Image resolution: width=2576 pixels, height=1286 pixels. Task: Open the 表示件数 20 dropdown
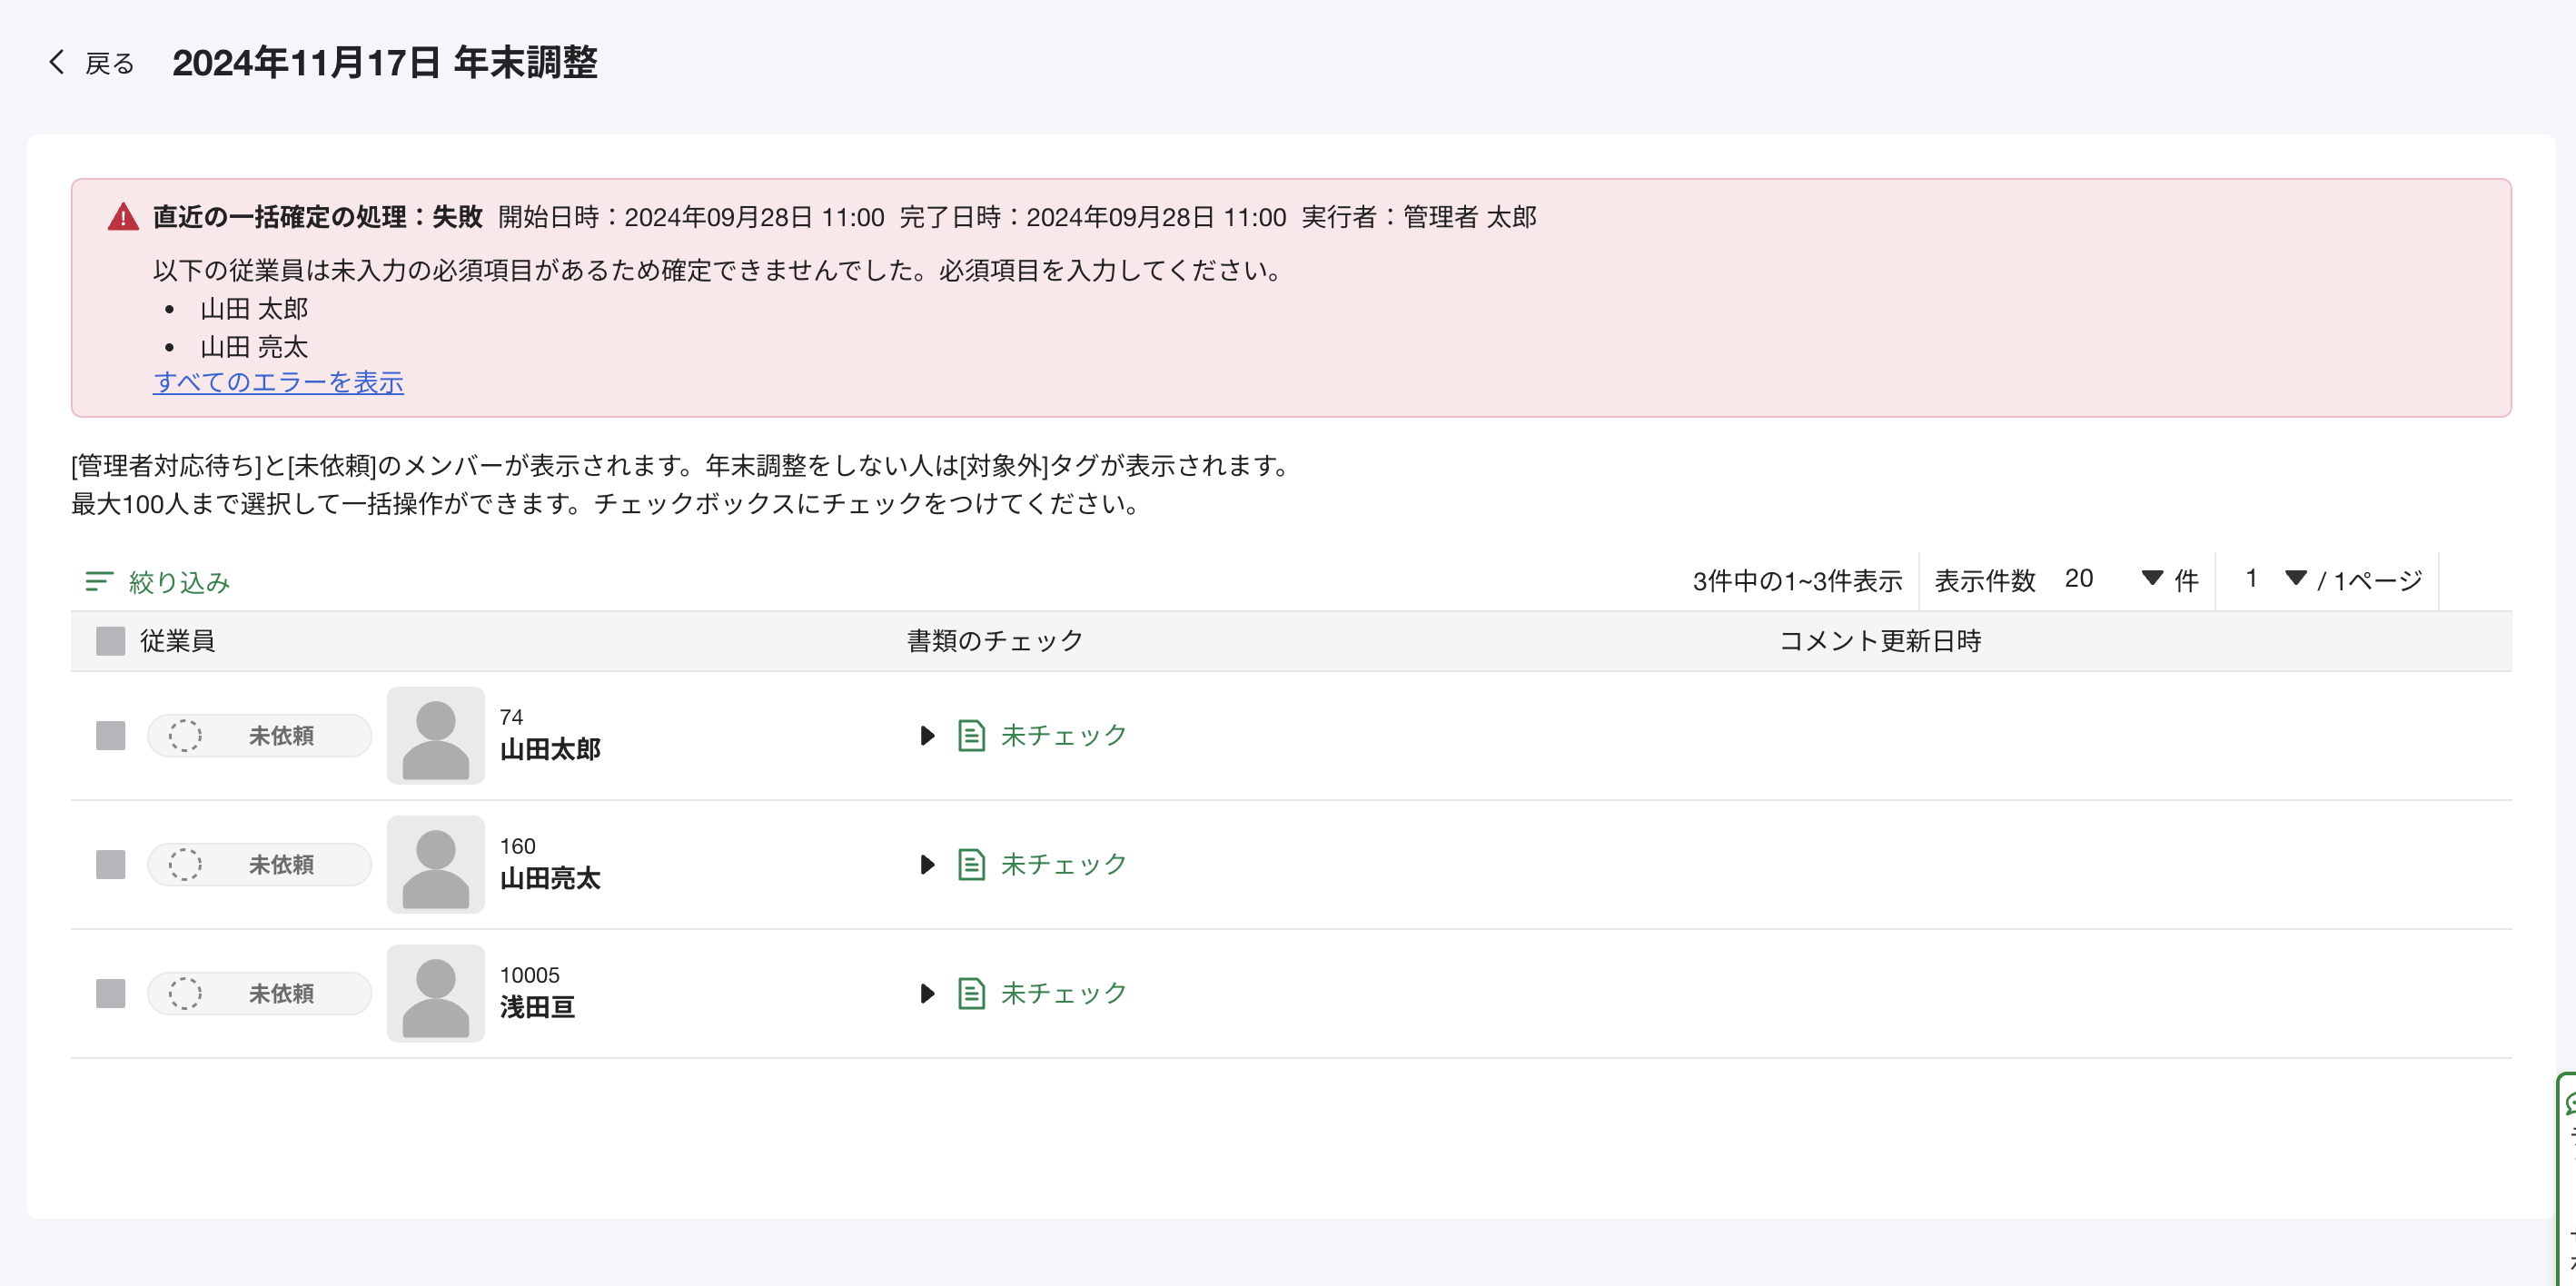pyautogui.click(x=2112, y=579)
